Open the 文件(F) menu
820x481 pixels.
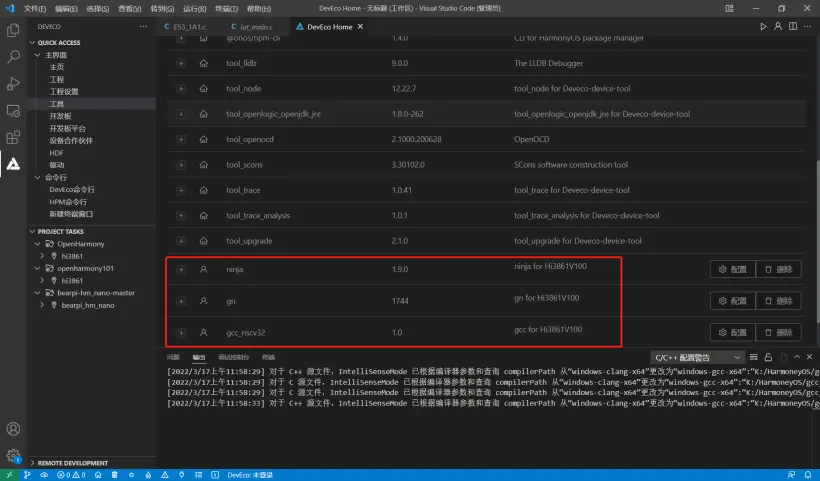pyautogui.click(x=35, y=8)
